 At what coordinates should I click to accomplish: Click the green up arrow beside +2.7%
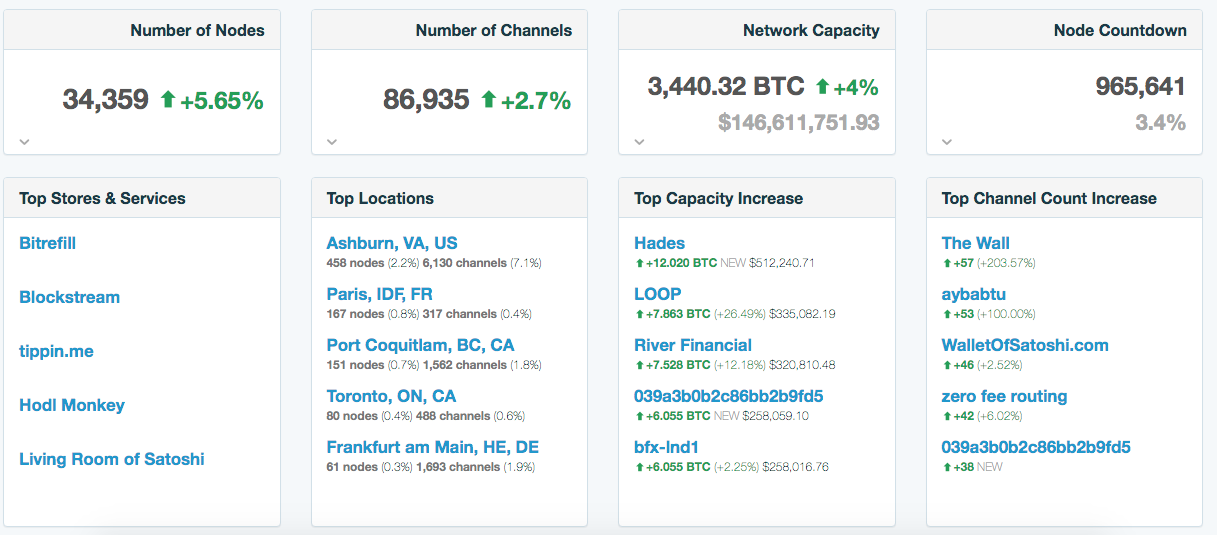pos(488,99)
